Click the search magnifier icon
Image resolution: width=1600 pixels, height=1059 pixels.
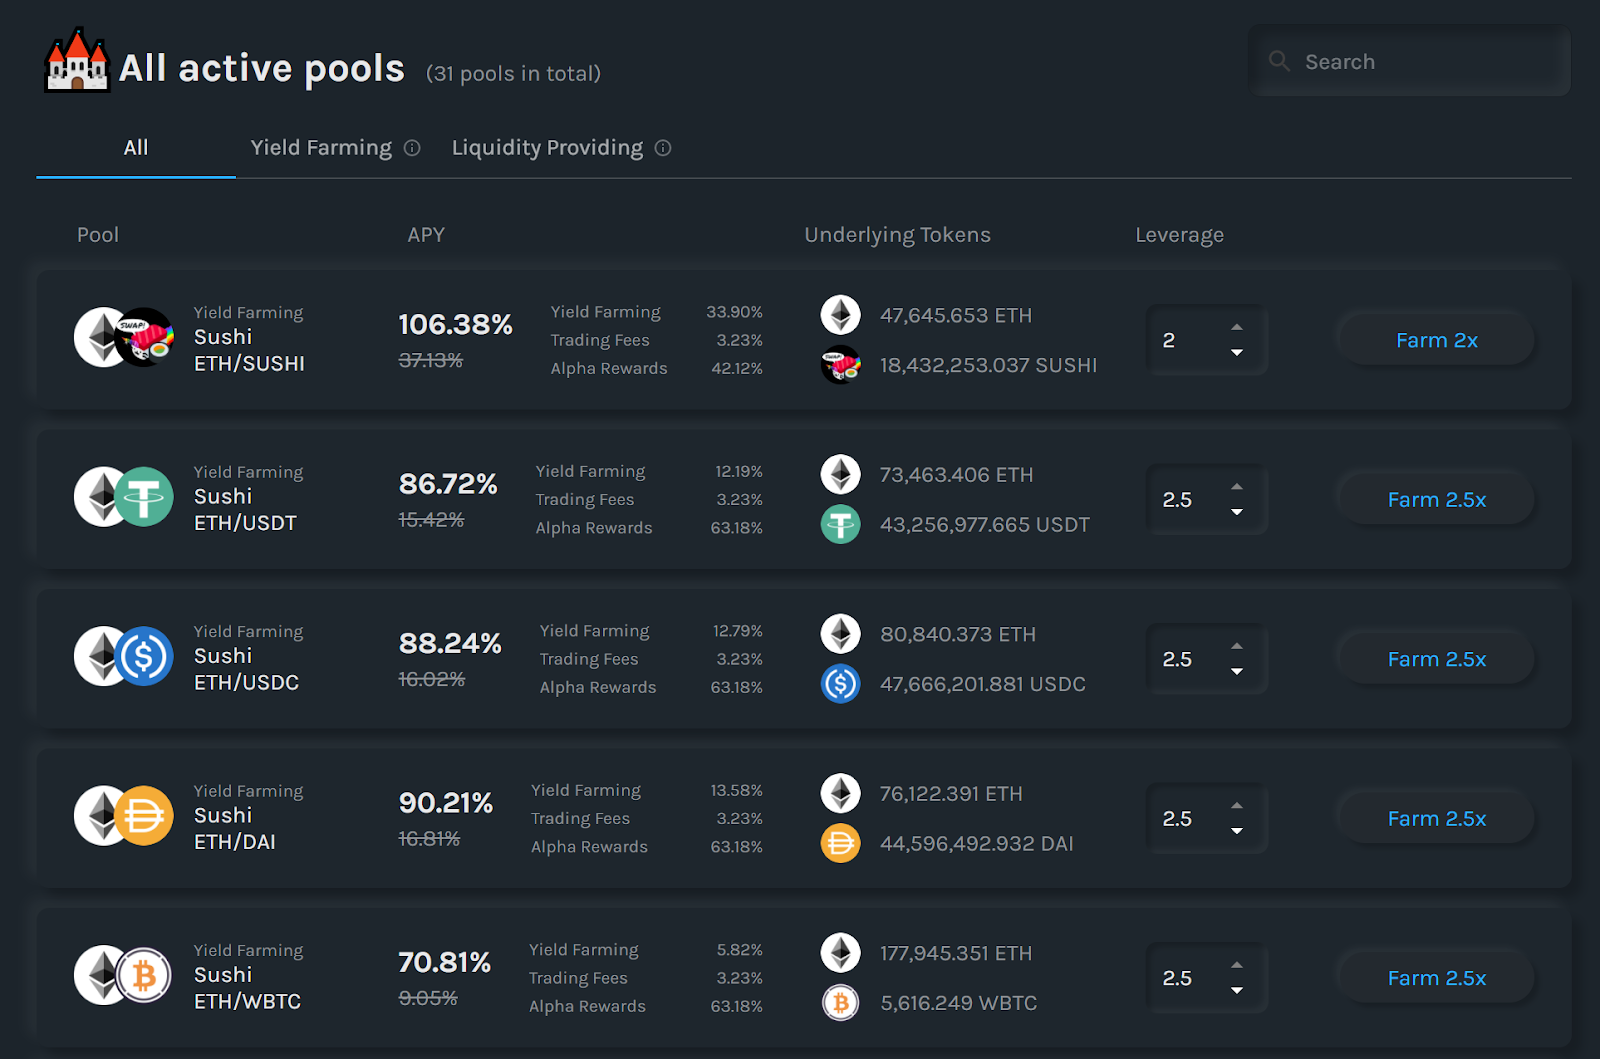1279,61
